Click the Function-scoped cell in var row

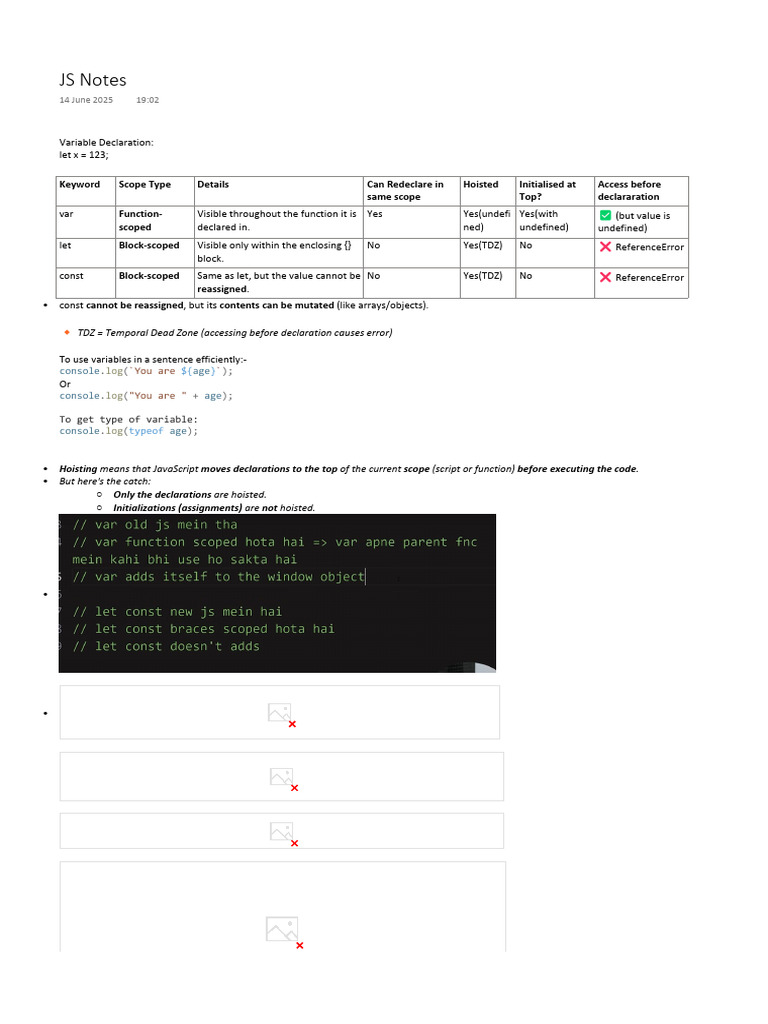[x=155, y=221]
